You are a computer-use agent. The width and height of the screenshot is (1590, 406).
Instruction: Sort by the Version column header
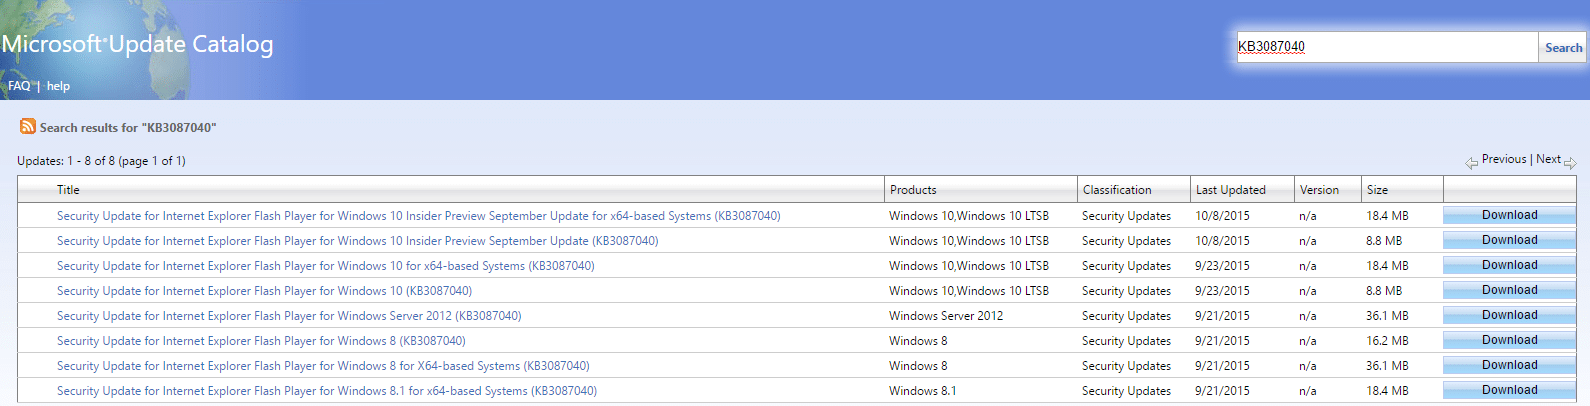pos(1319,190)
